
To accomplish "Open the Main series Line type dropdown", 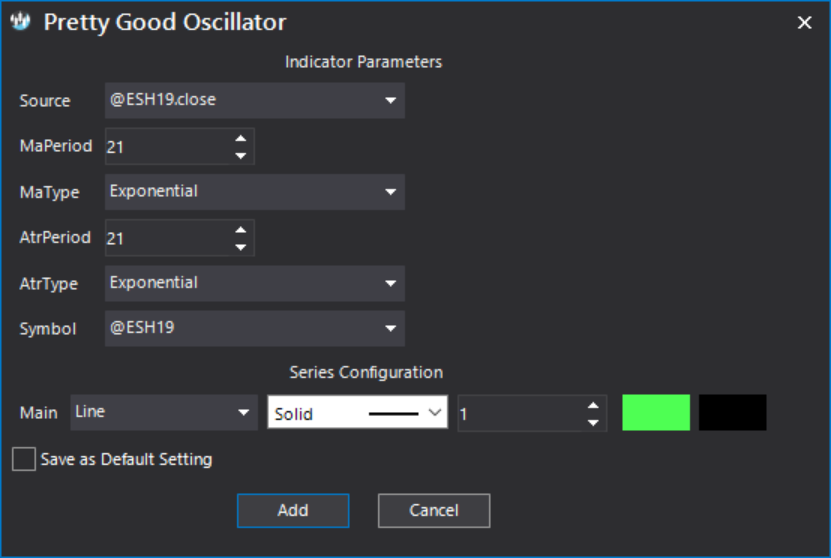I will pos(164,412).
